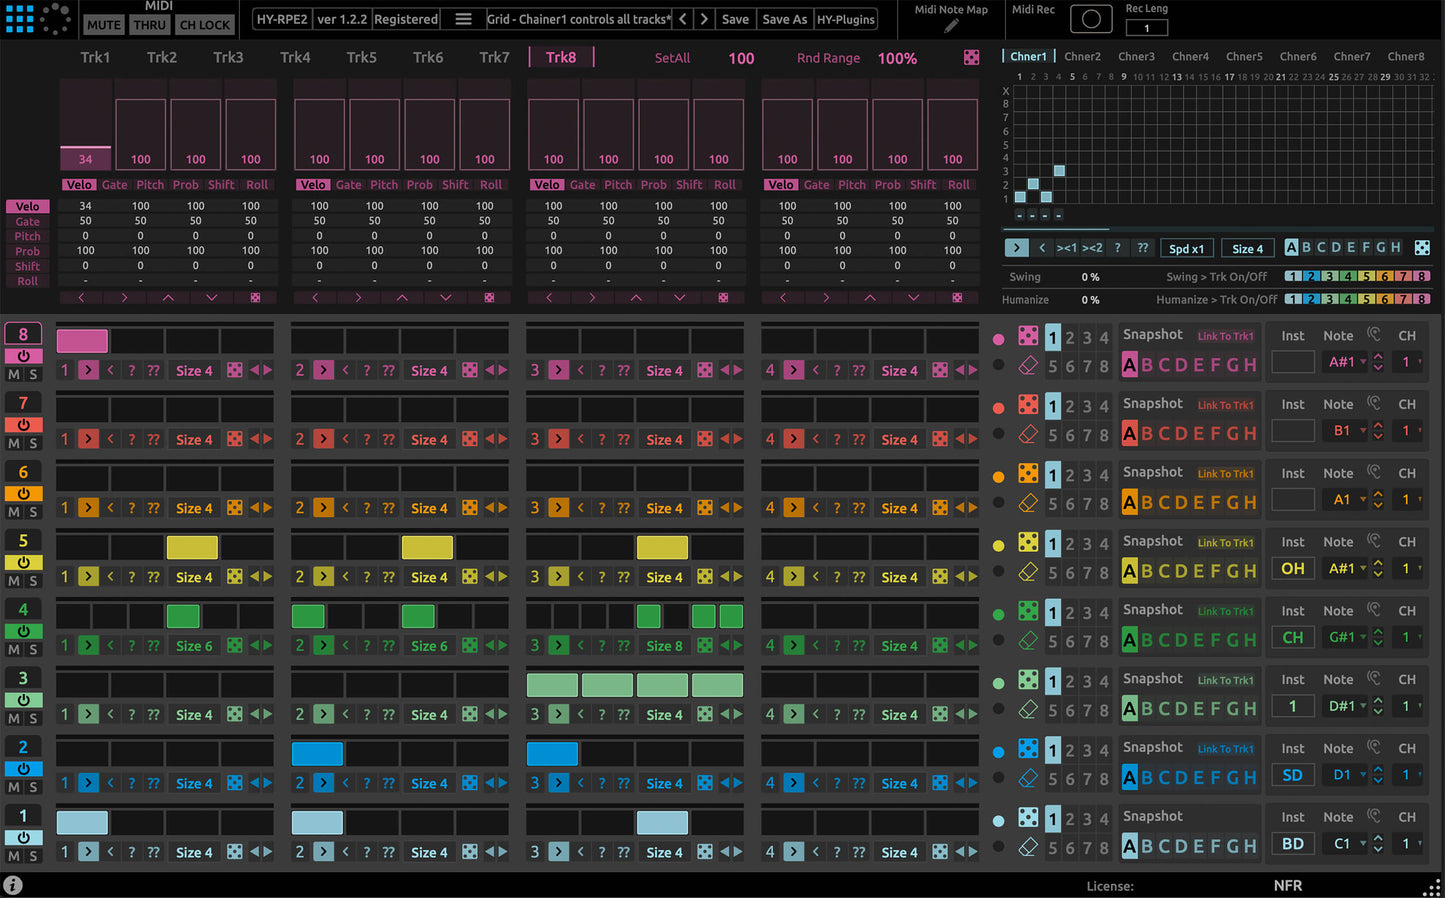The width and height of the screenshot is (1445, 898).
Task: Open the Note dropdown showing A#1 for track 8
Action: coord(1345,362)
